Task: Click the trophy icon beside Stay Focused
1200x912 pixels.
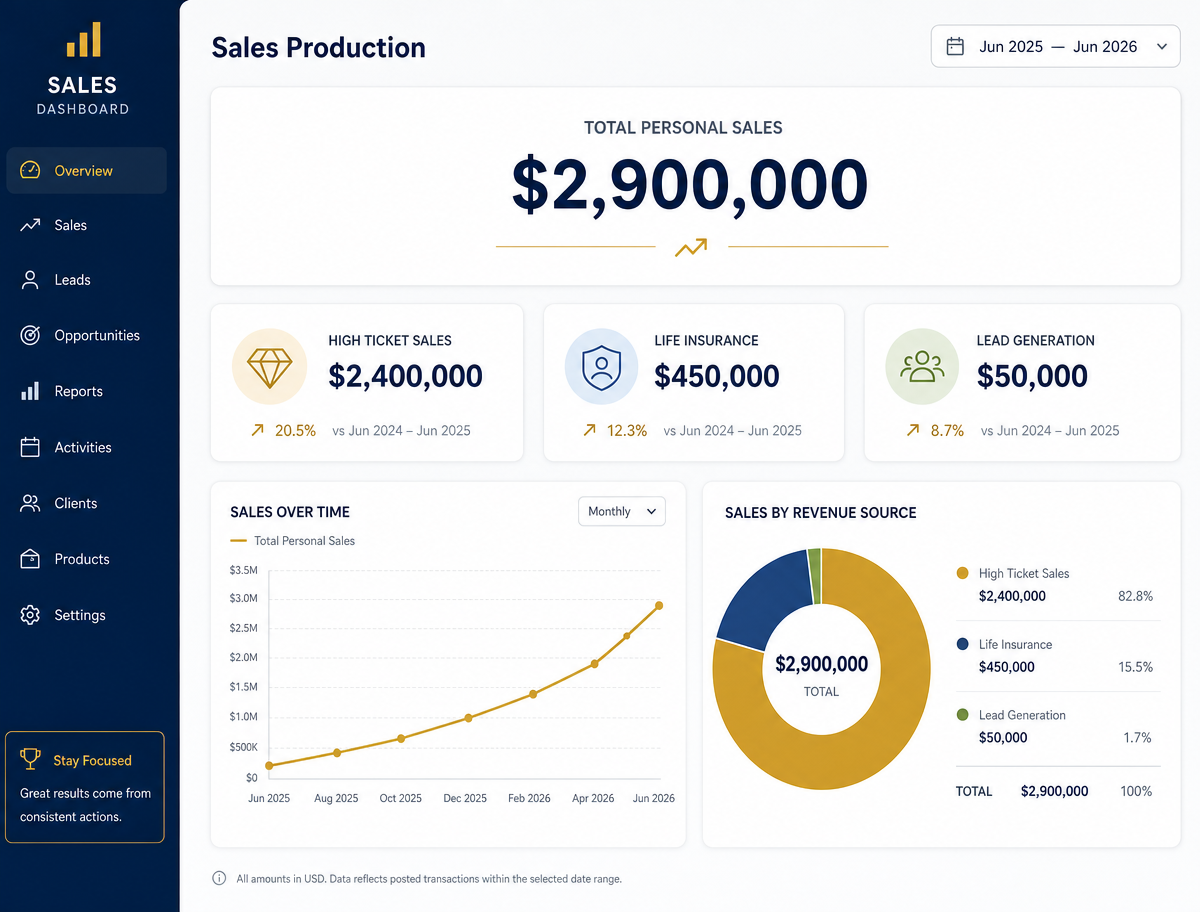Action: point(30,759)
